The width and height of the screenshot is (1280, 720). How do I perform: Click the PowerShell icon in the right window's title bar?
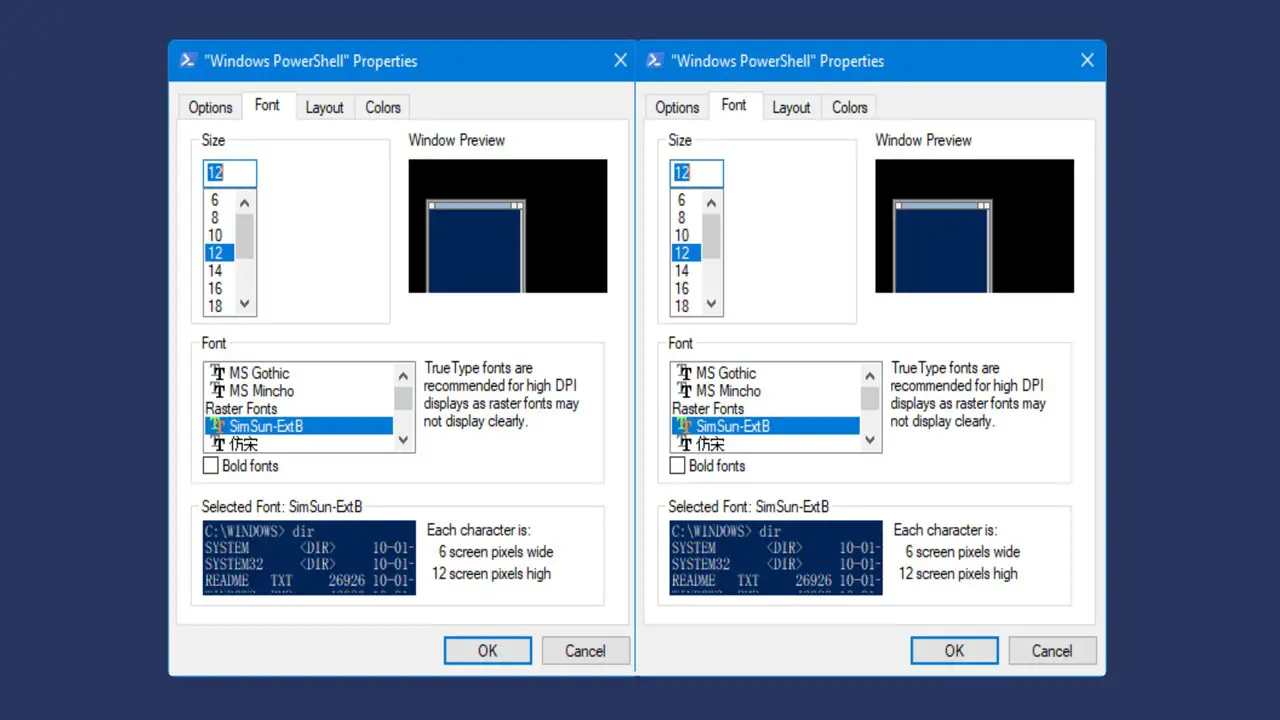(654, 61)
